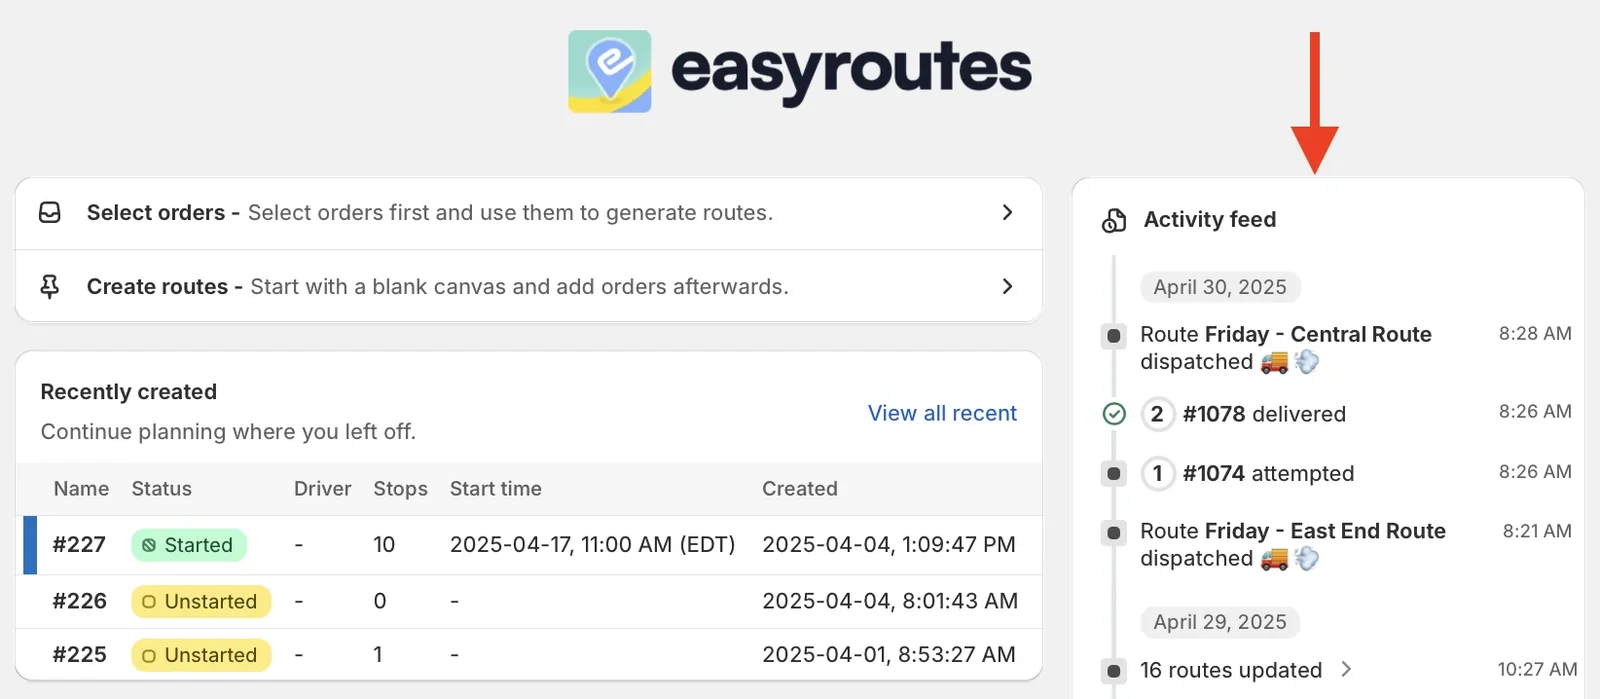Viewport: 1600px width, 699px height.
Task: Open Create routes row chevron
Action: click(1007, 287)
